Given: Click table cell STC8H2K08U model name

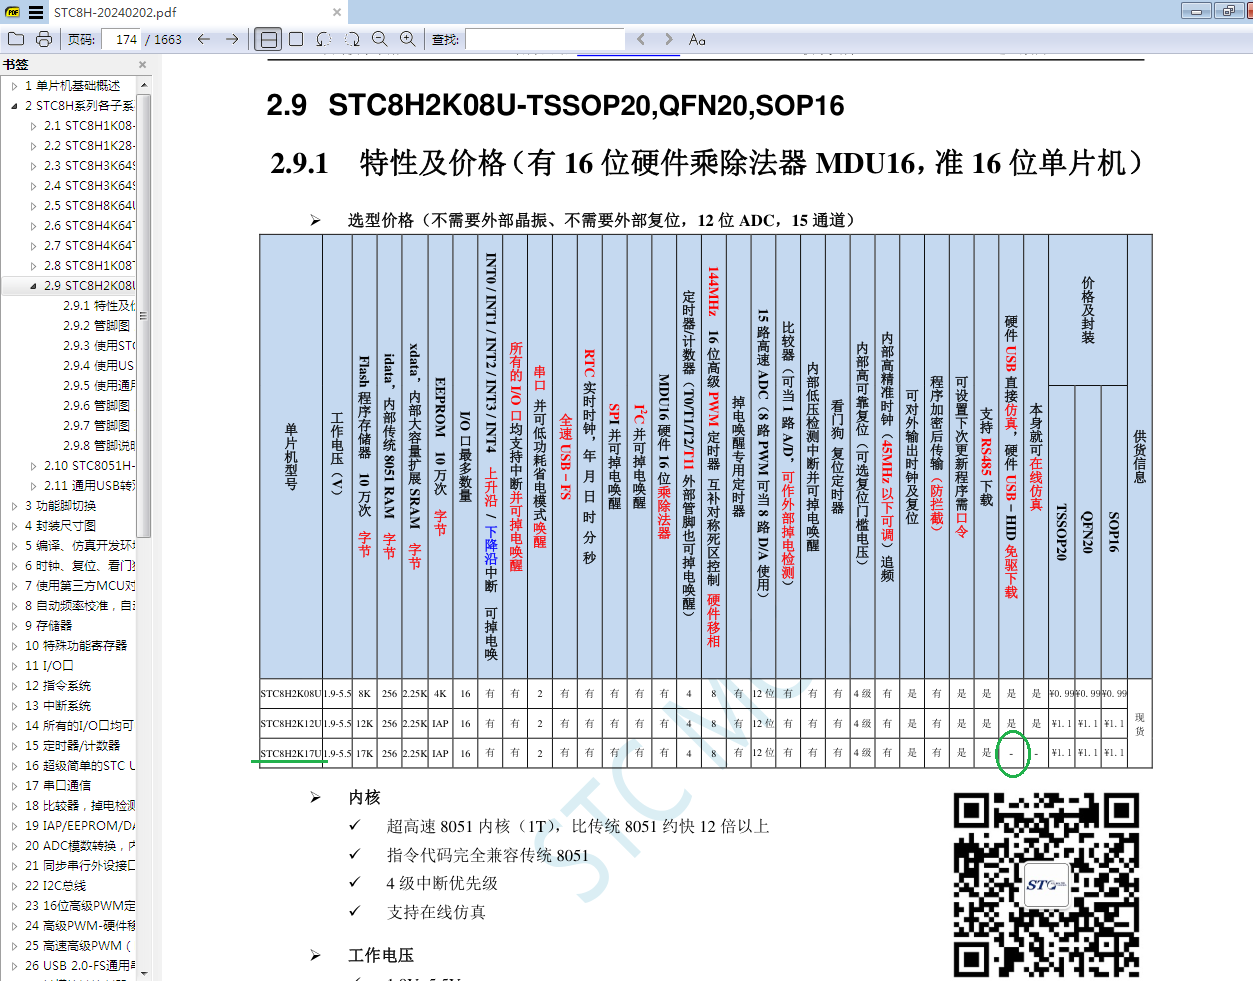Looking at the screenshot, I should coord(291,693).
